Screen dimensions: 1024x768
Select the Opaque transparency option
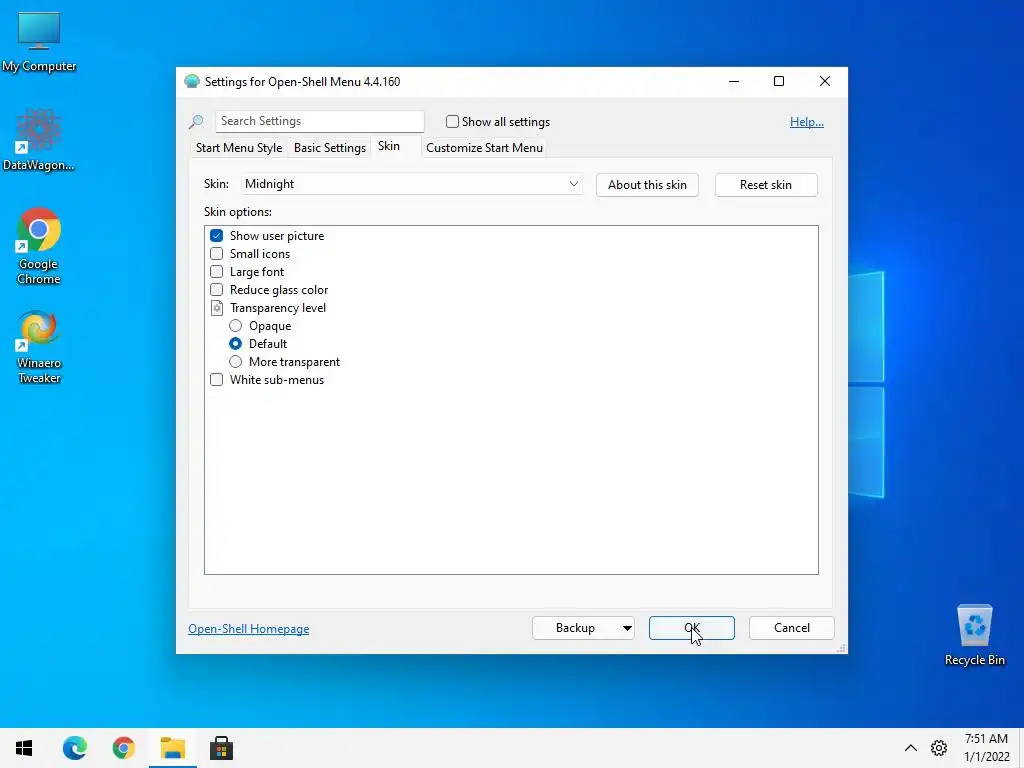[x=235, y=326]
